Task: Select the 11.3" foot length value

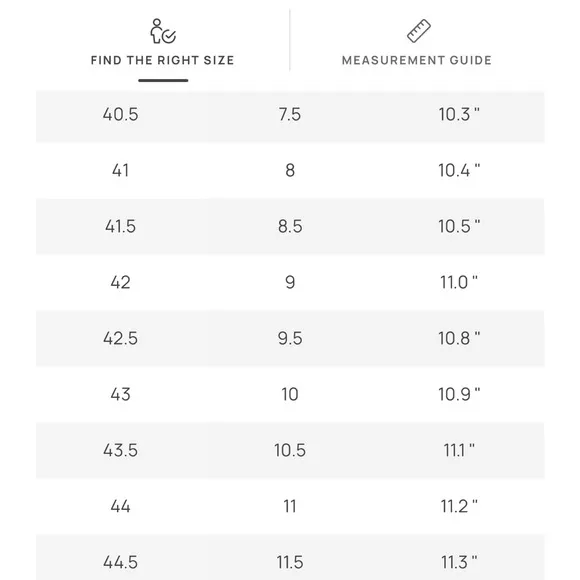Action: pyautogui.click(x=459, y=562)
